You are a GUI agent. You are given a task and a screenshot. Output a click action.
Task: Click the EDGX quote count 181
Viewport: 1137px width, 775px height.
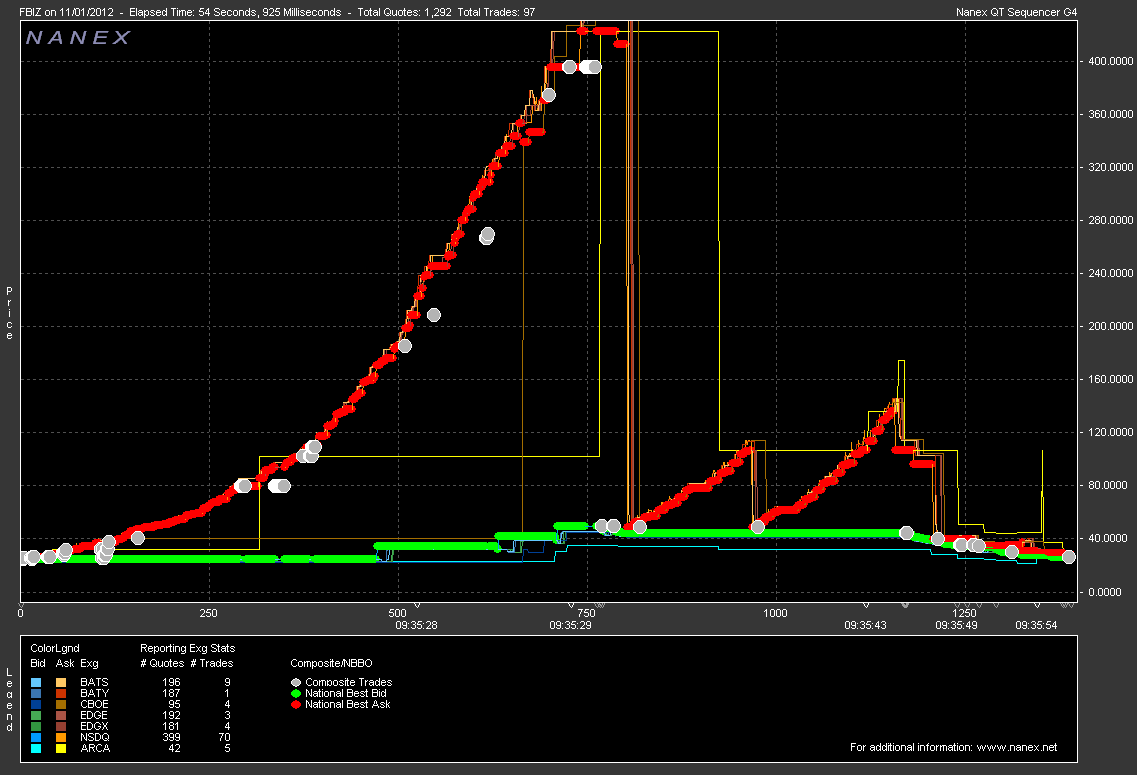pyautogui.click(x=171, y=726)
